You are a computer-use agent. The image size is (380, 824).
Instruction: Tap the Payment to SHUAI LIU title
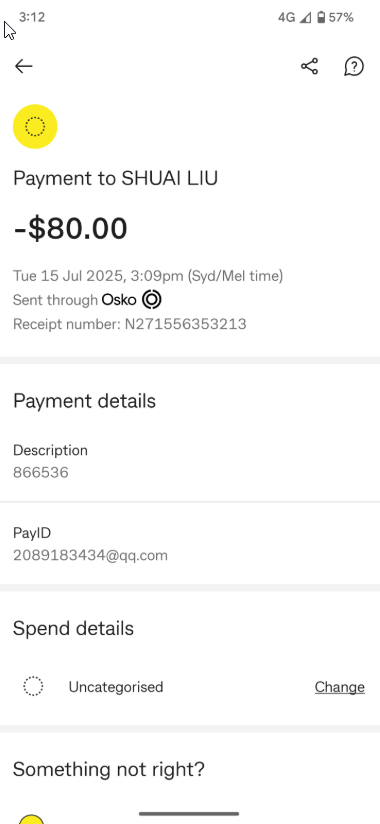click(x=116, y=179)
